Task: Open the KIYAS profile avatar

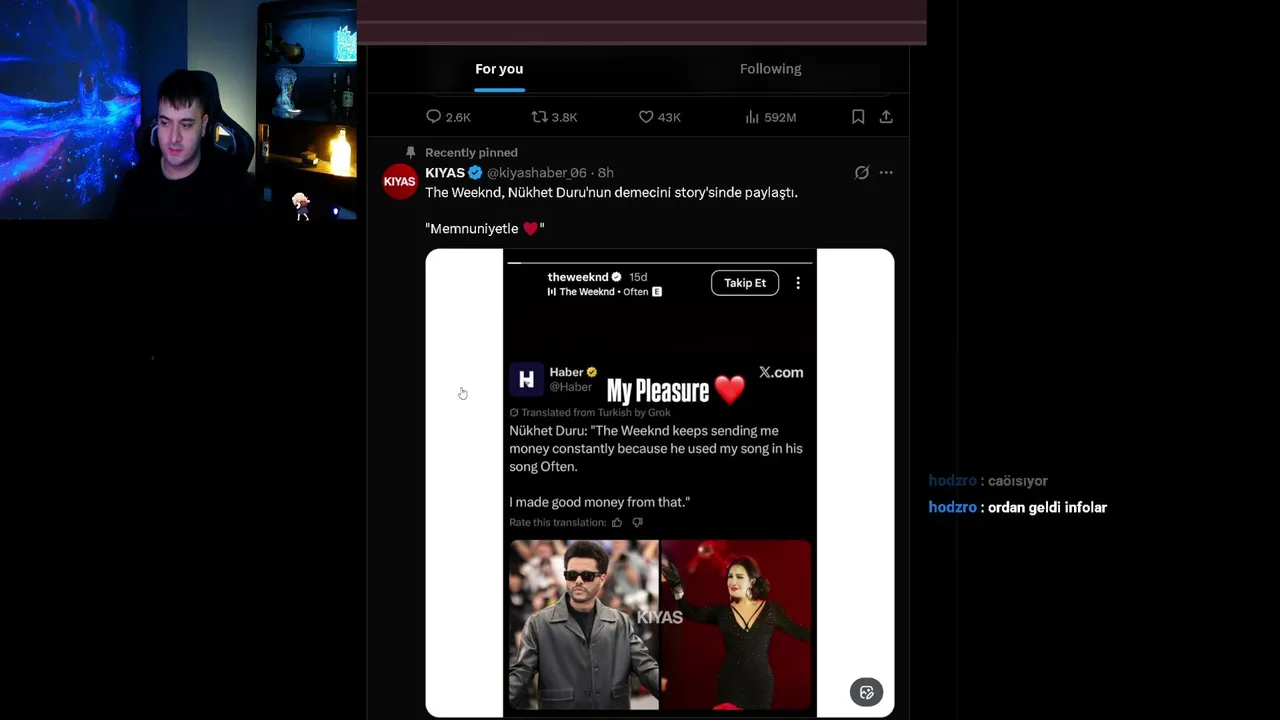Action: coord(400,181)
